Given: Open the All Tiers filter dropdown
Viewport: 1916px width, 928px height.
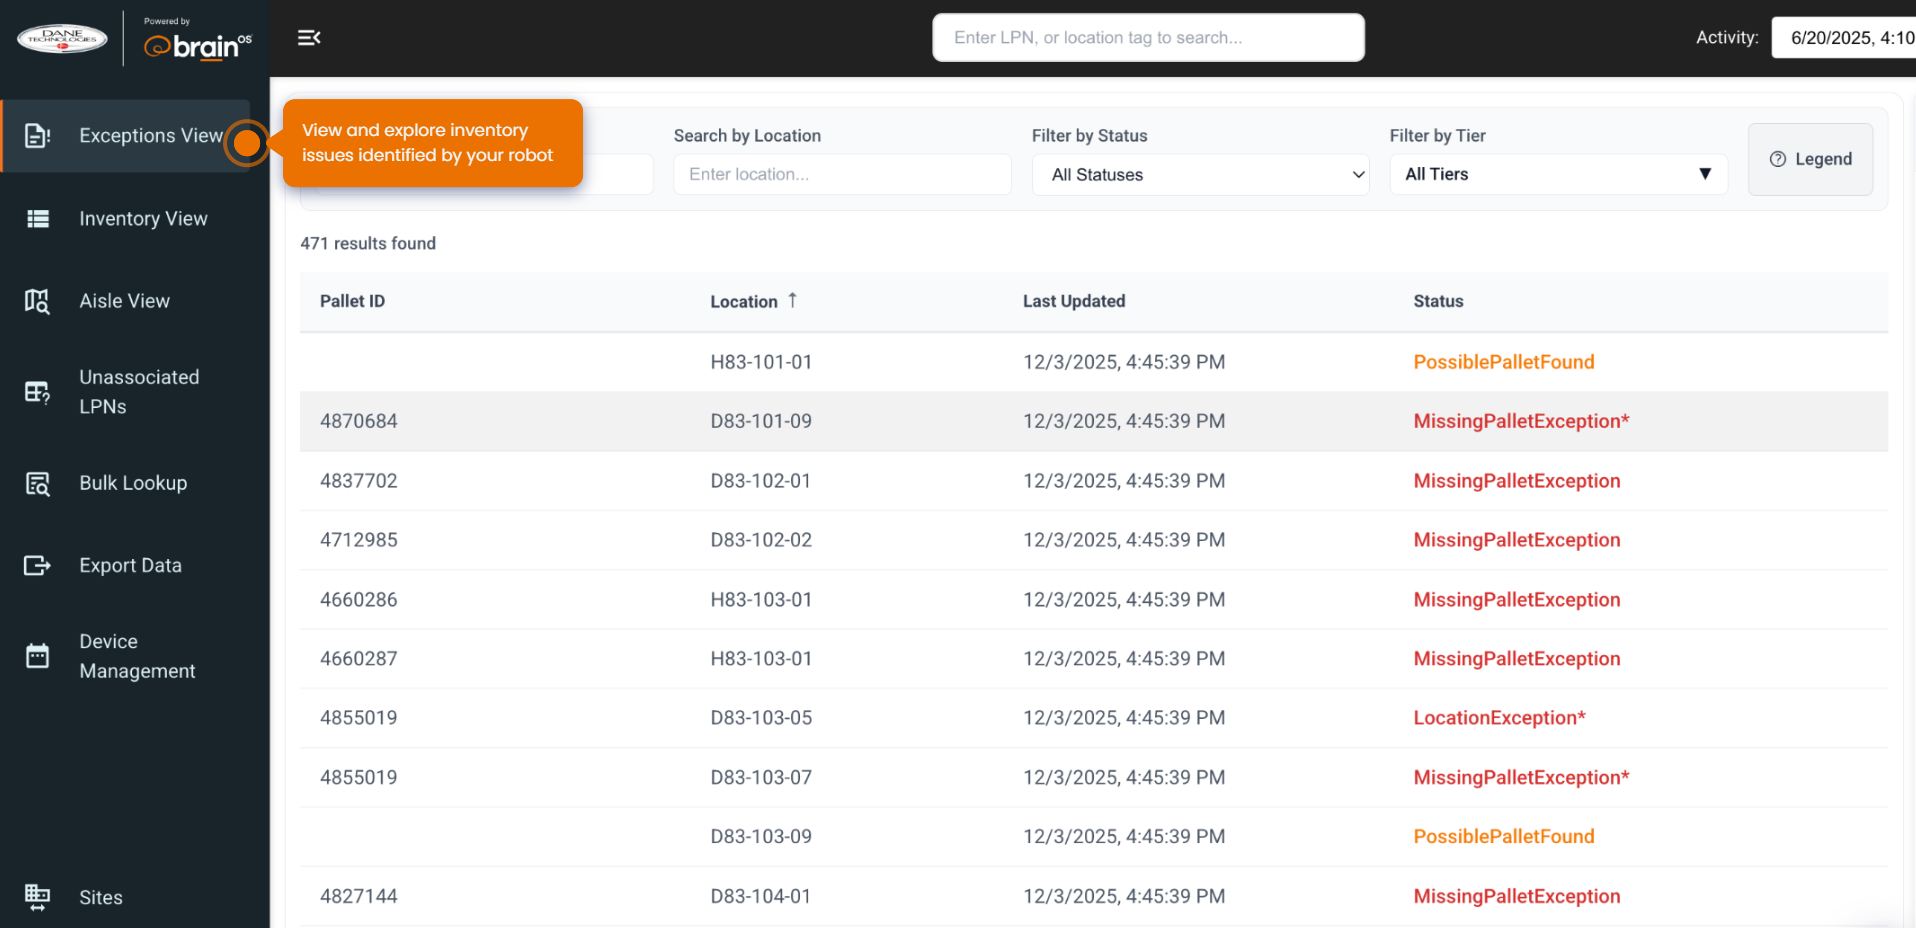Looking at the screenshot, I should [x=1557, y=175].
